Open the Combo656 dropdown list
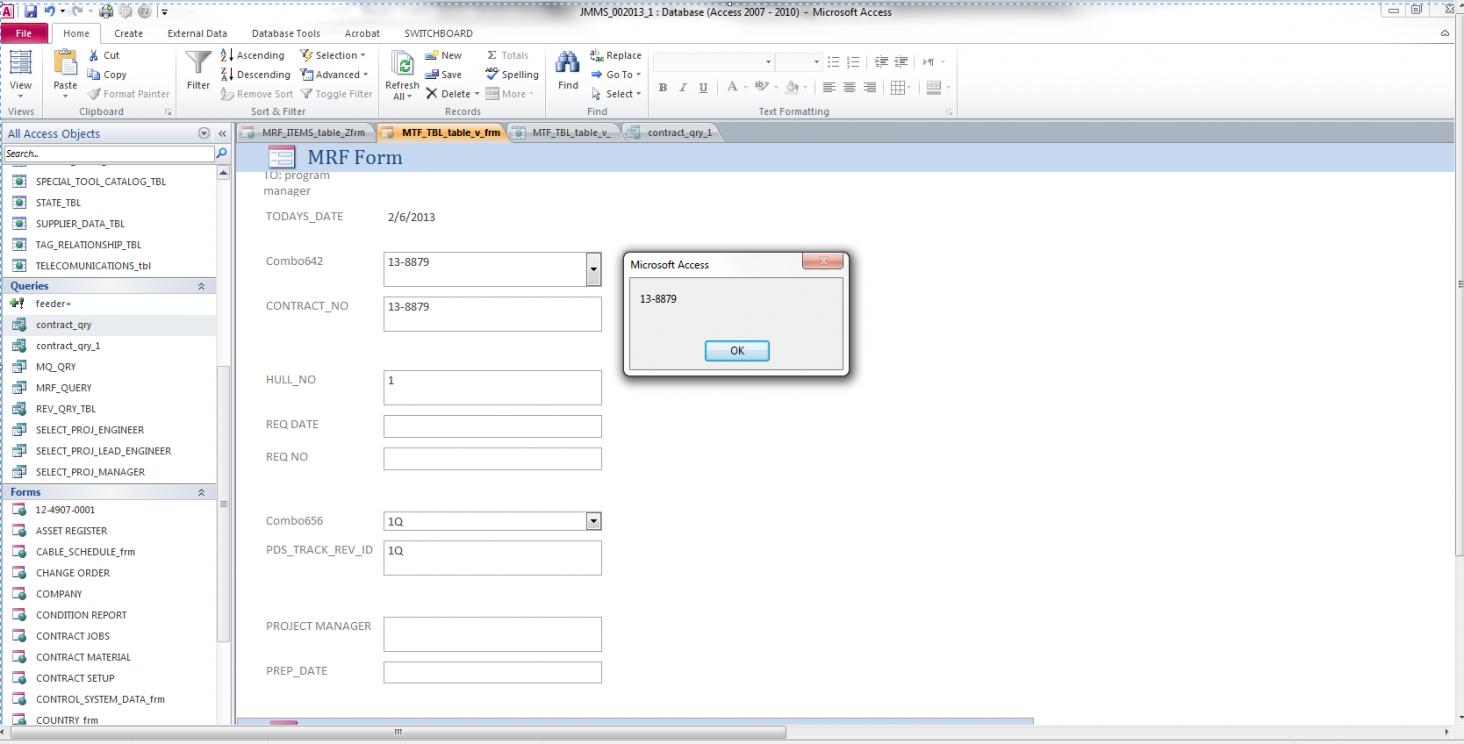Screen dimensions: 1464x744 tap(593, 521)
